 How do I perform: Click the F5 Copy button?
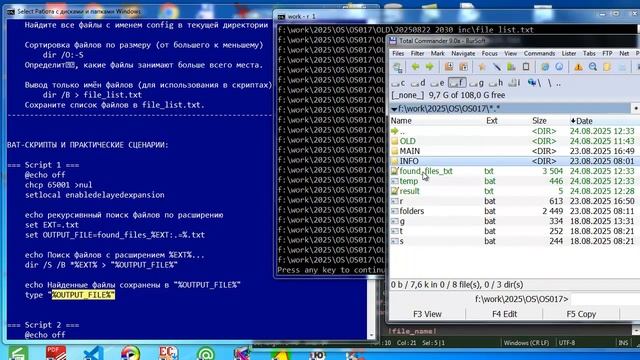coord(581,314)
